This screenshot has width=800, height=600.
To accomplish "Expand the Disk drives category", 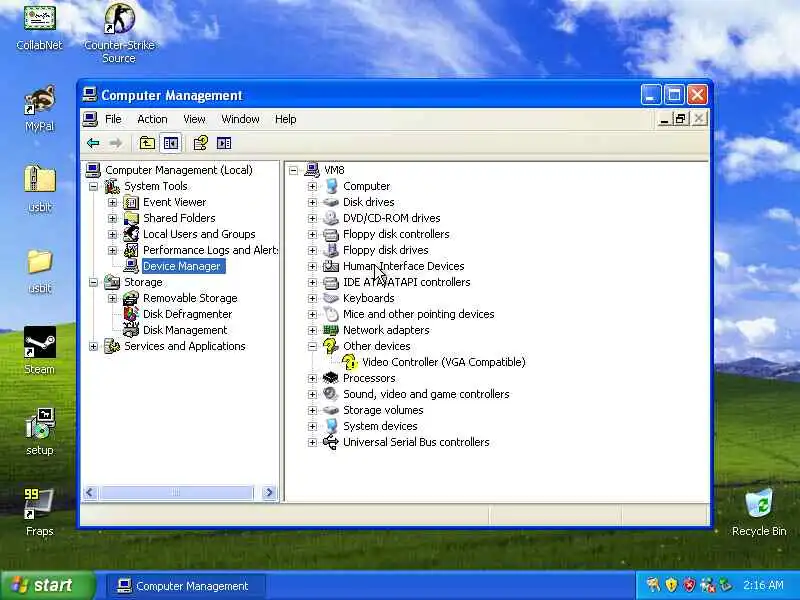I will coord(312,203).
